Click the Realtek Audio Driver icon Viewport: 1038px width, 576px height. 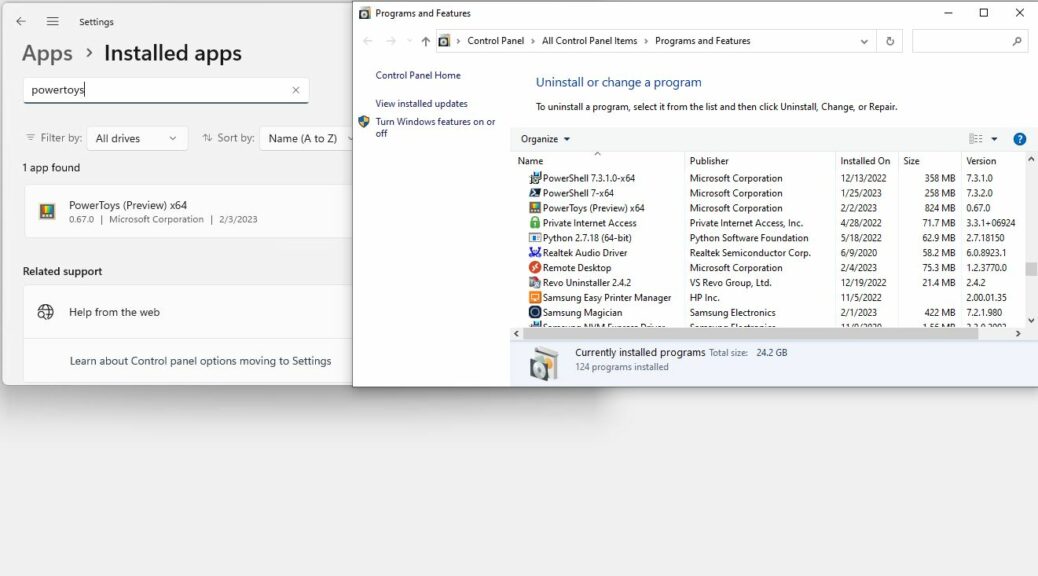pyautogui.click(x=535, y=252)
